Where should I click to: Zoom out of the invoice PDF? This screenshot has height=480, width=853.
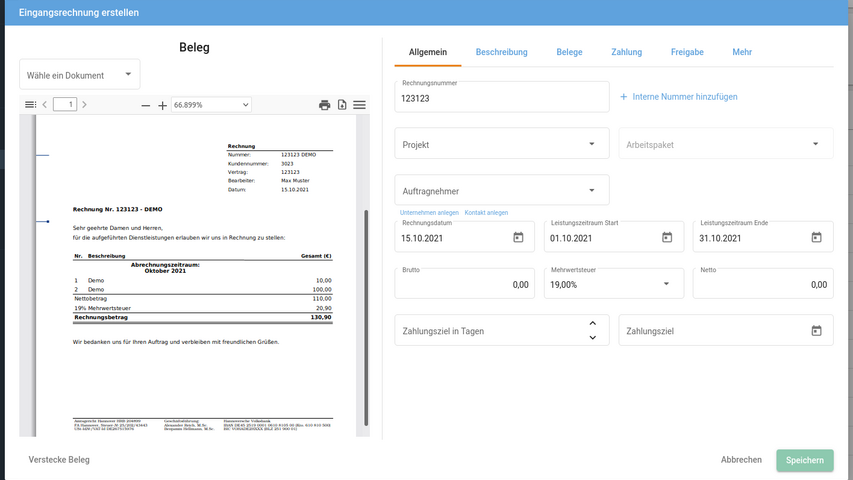146,105
